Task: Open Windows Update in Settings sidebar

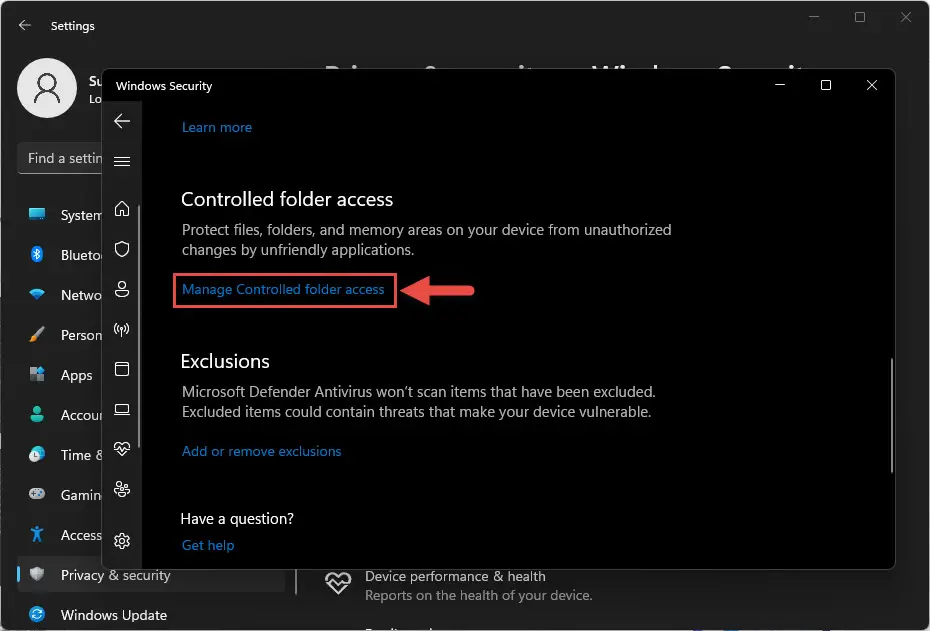Action: pos(114,615)
